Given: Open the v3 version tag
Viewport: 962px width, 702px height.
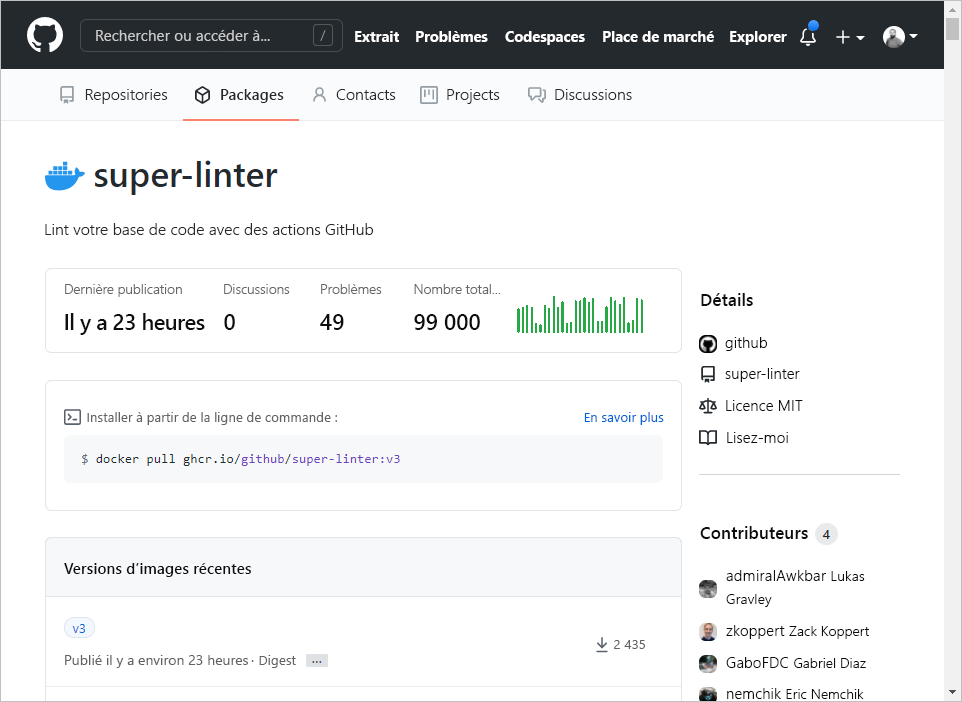Looking at the screenshot, I should pos(79,628).
